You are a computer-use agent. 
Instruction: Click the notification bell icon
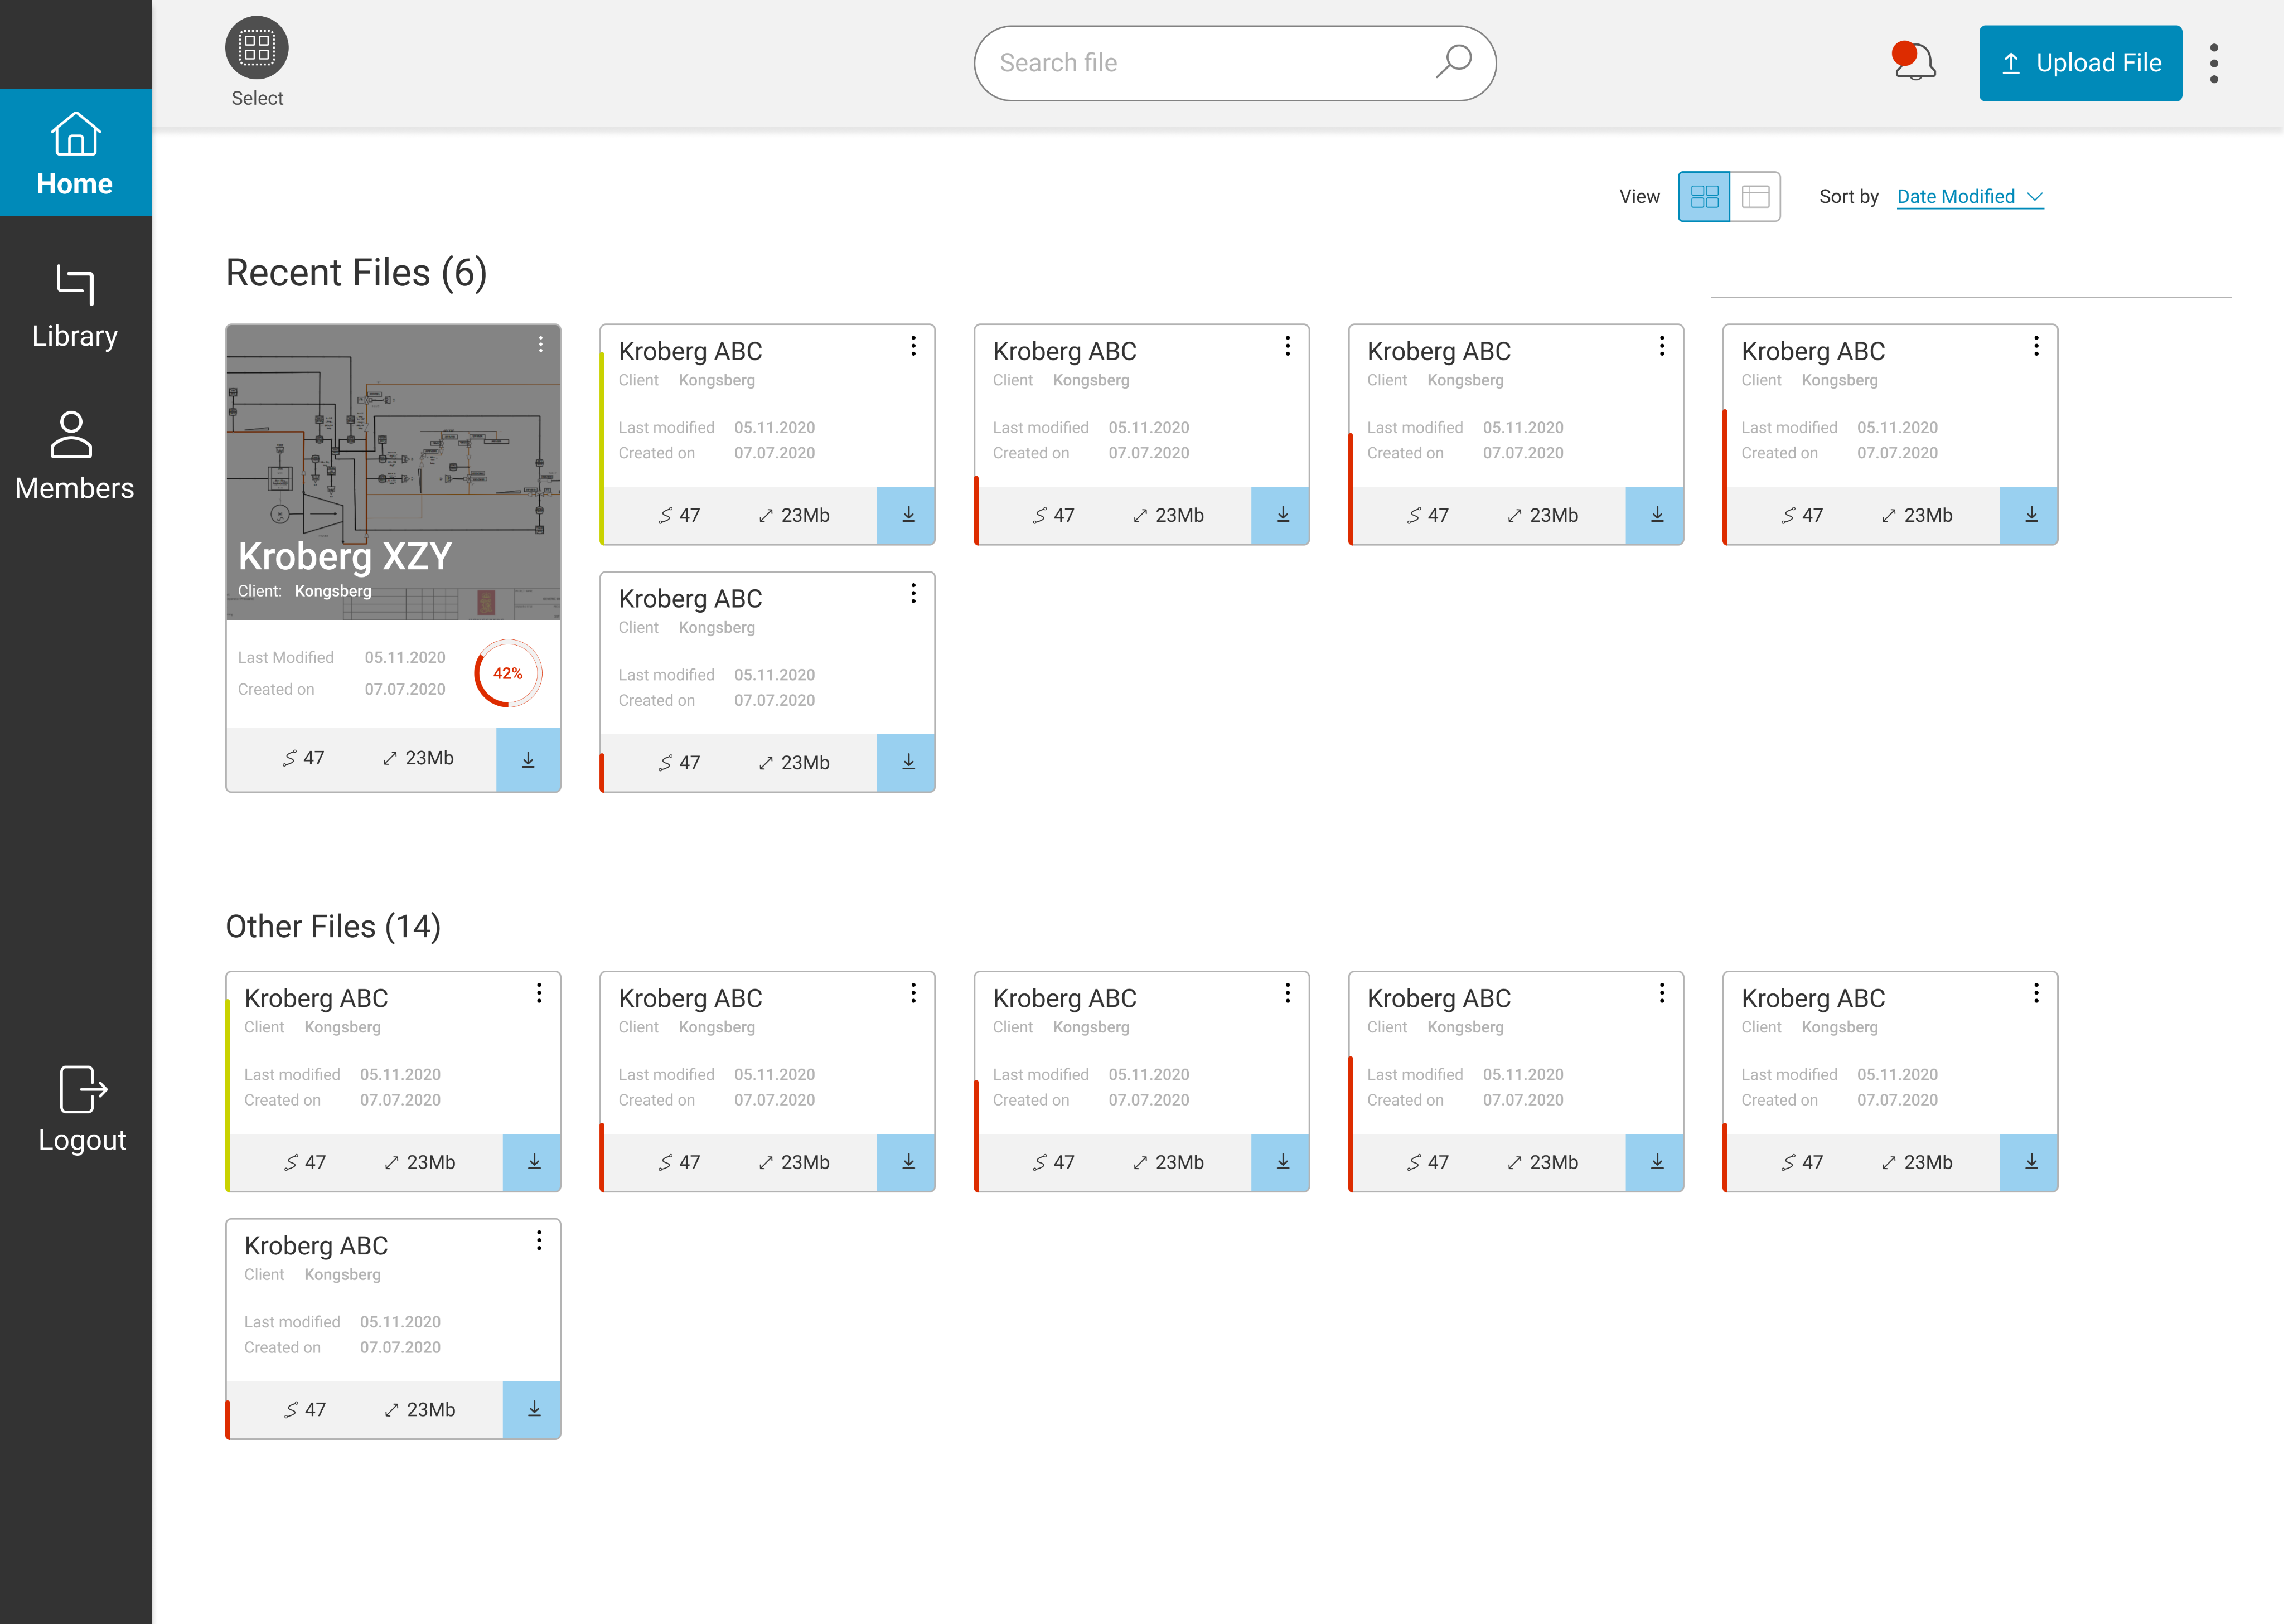pyautogui.click(x=1914, y=62)
